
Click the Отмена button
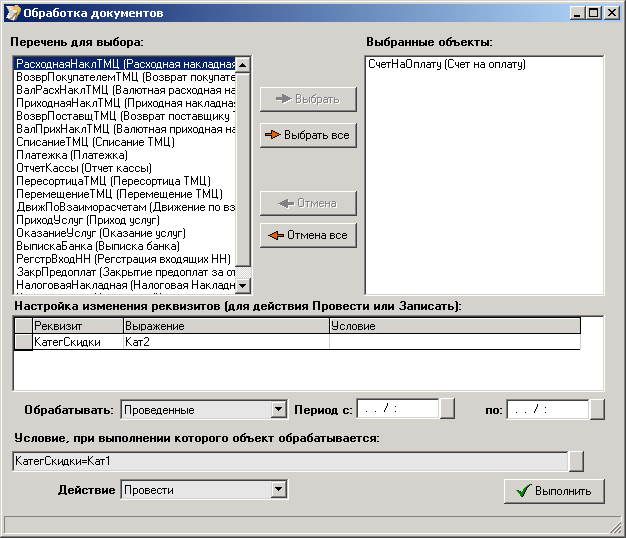pos(308,203)
